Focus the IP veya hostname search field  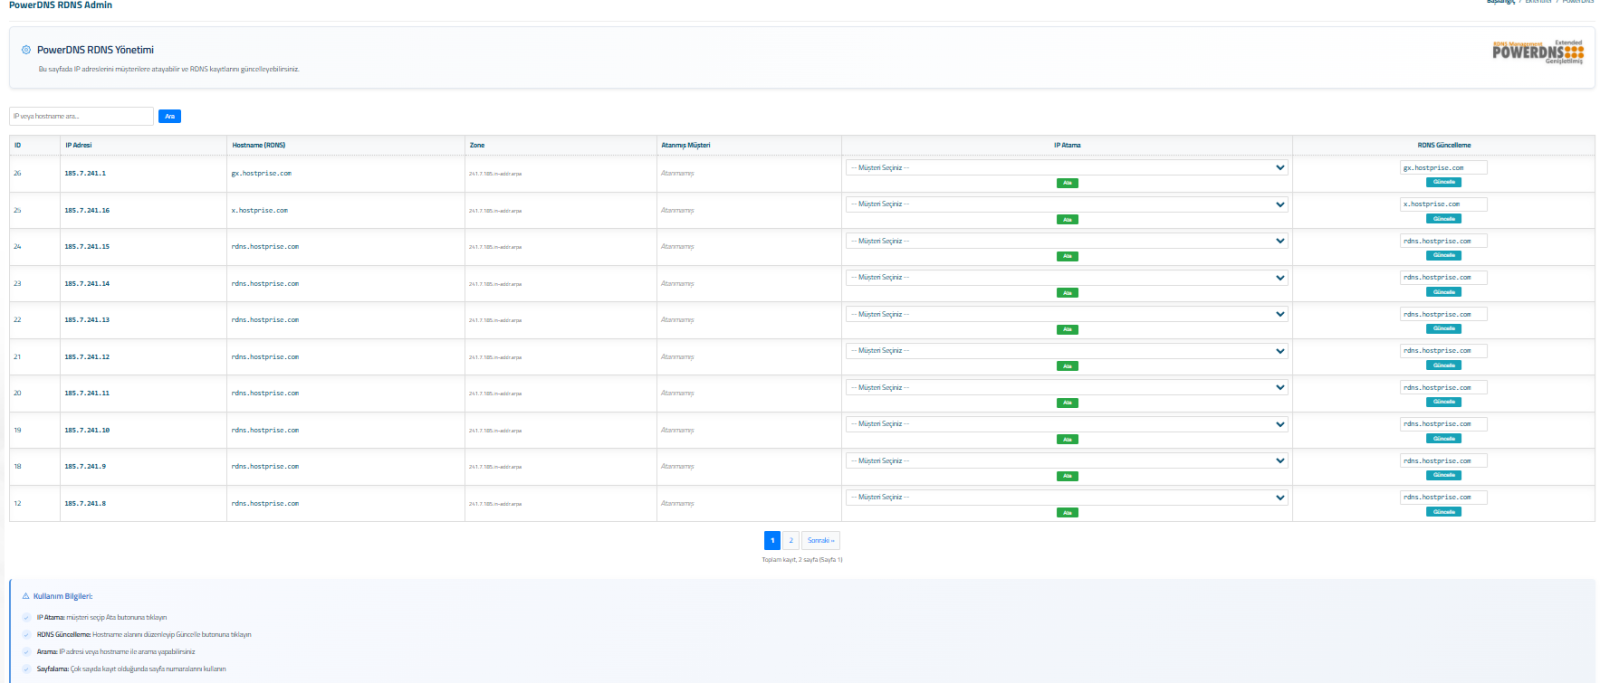[81, 117]
